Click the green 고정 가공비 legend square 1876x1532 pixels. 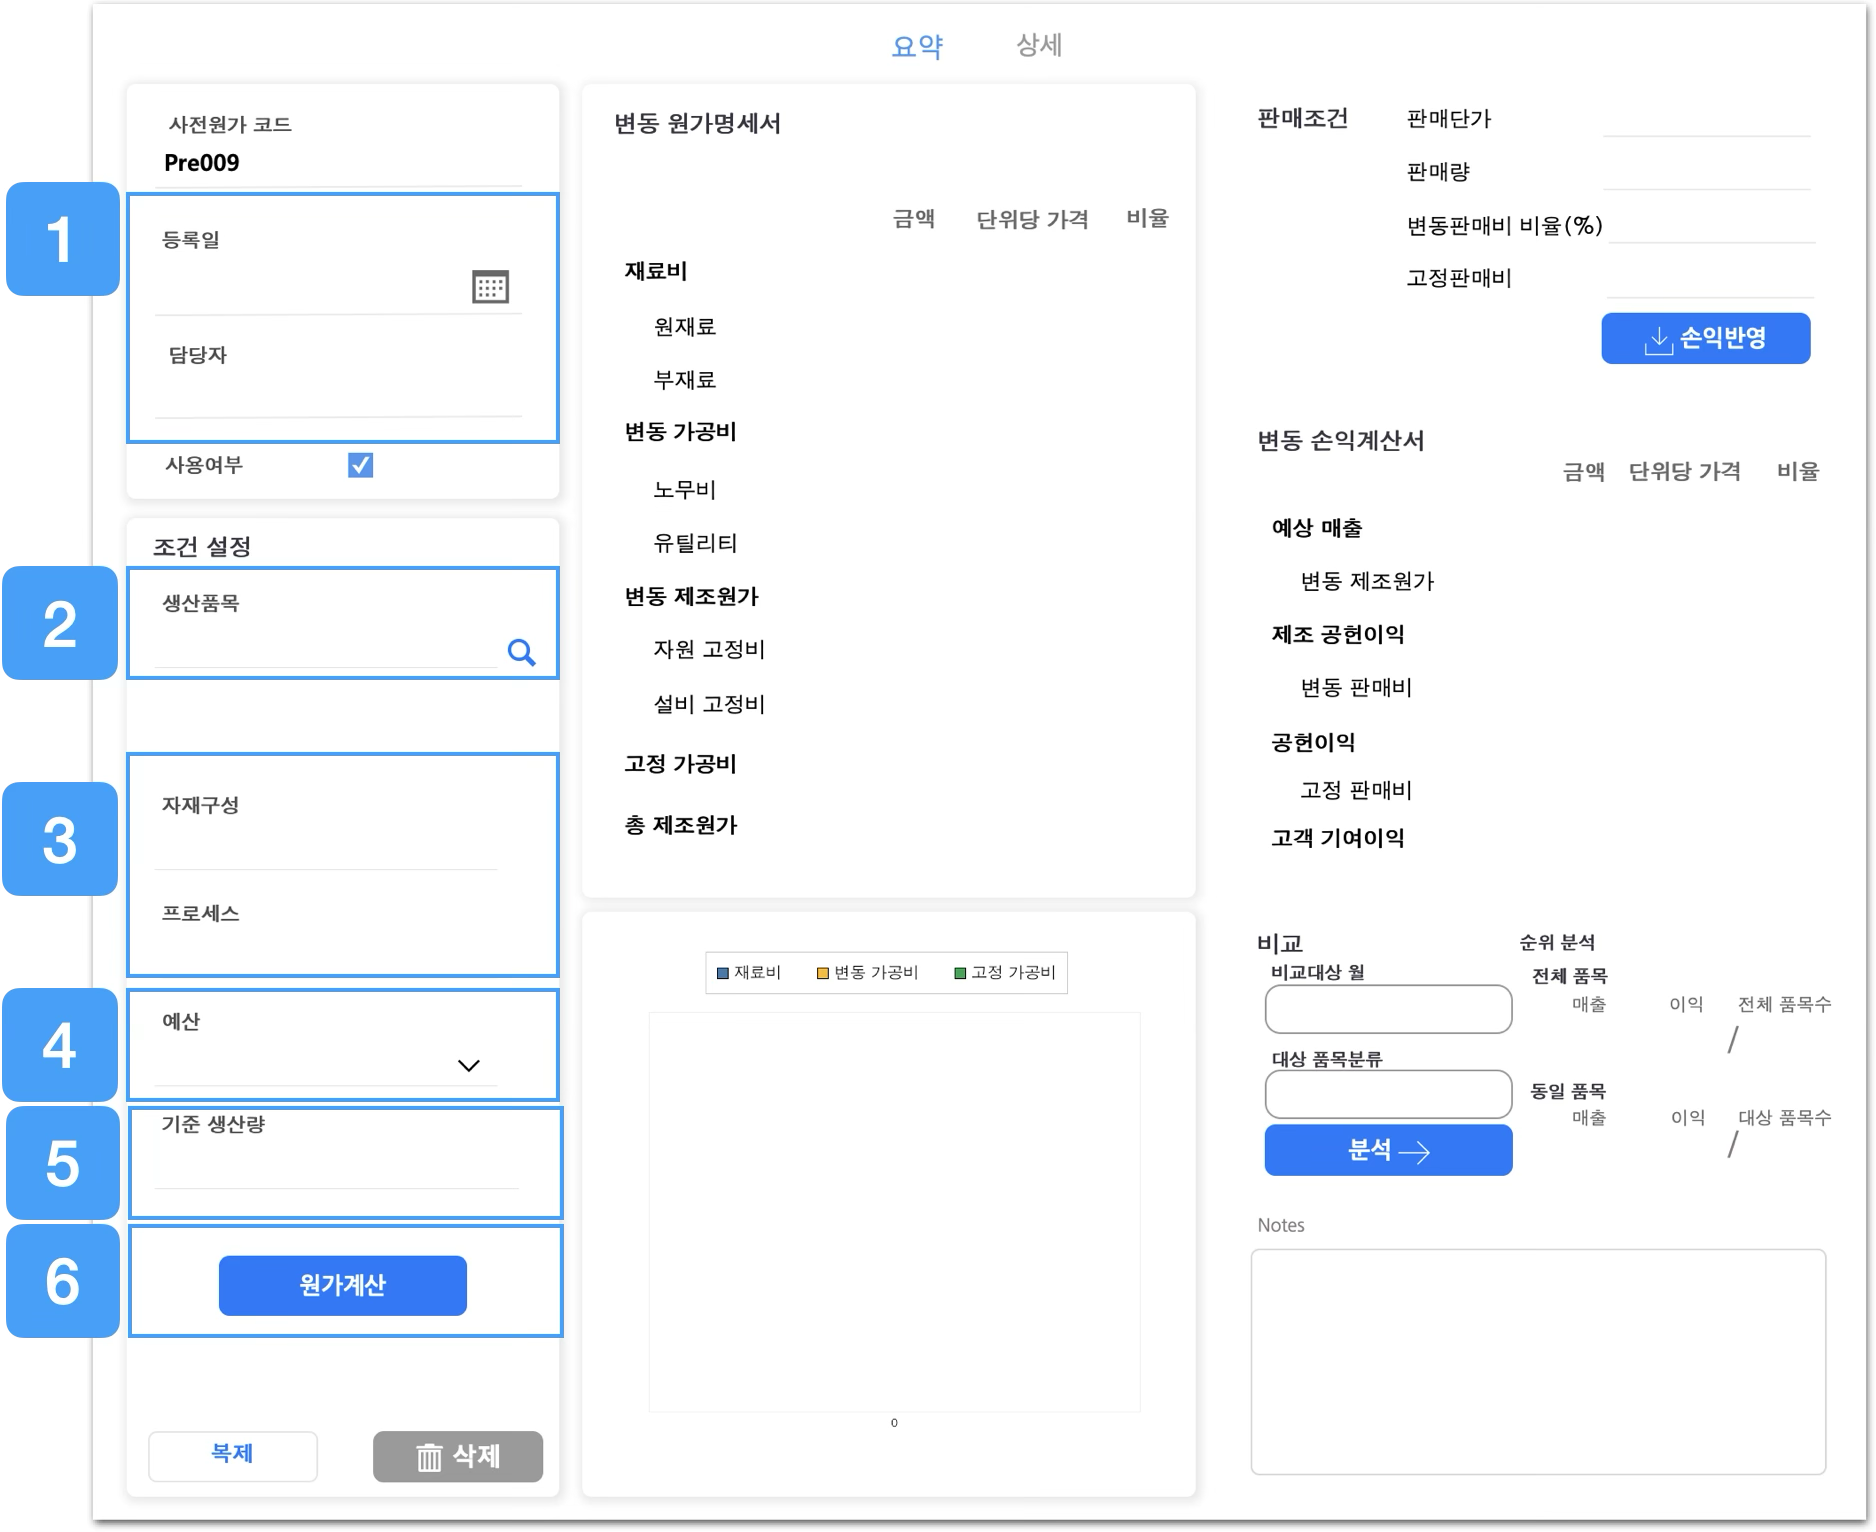[960, 973]
